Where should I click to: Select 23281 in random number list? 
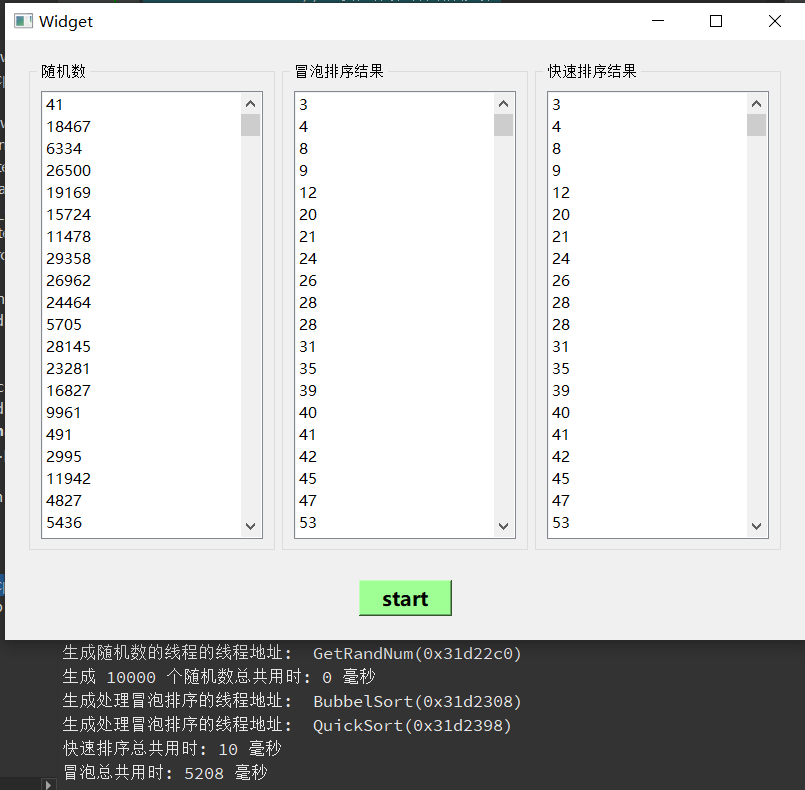coord(141,369)
